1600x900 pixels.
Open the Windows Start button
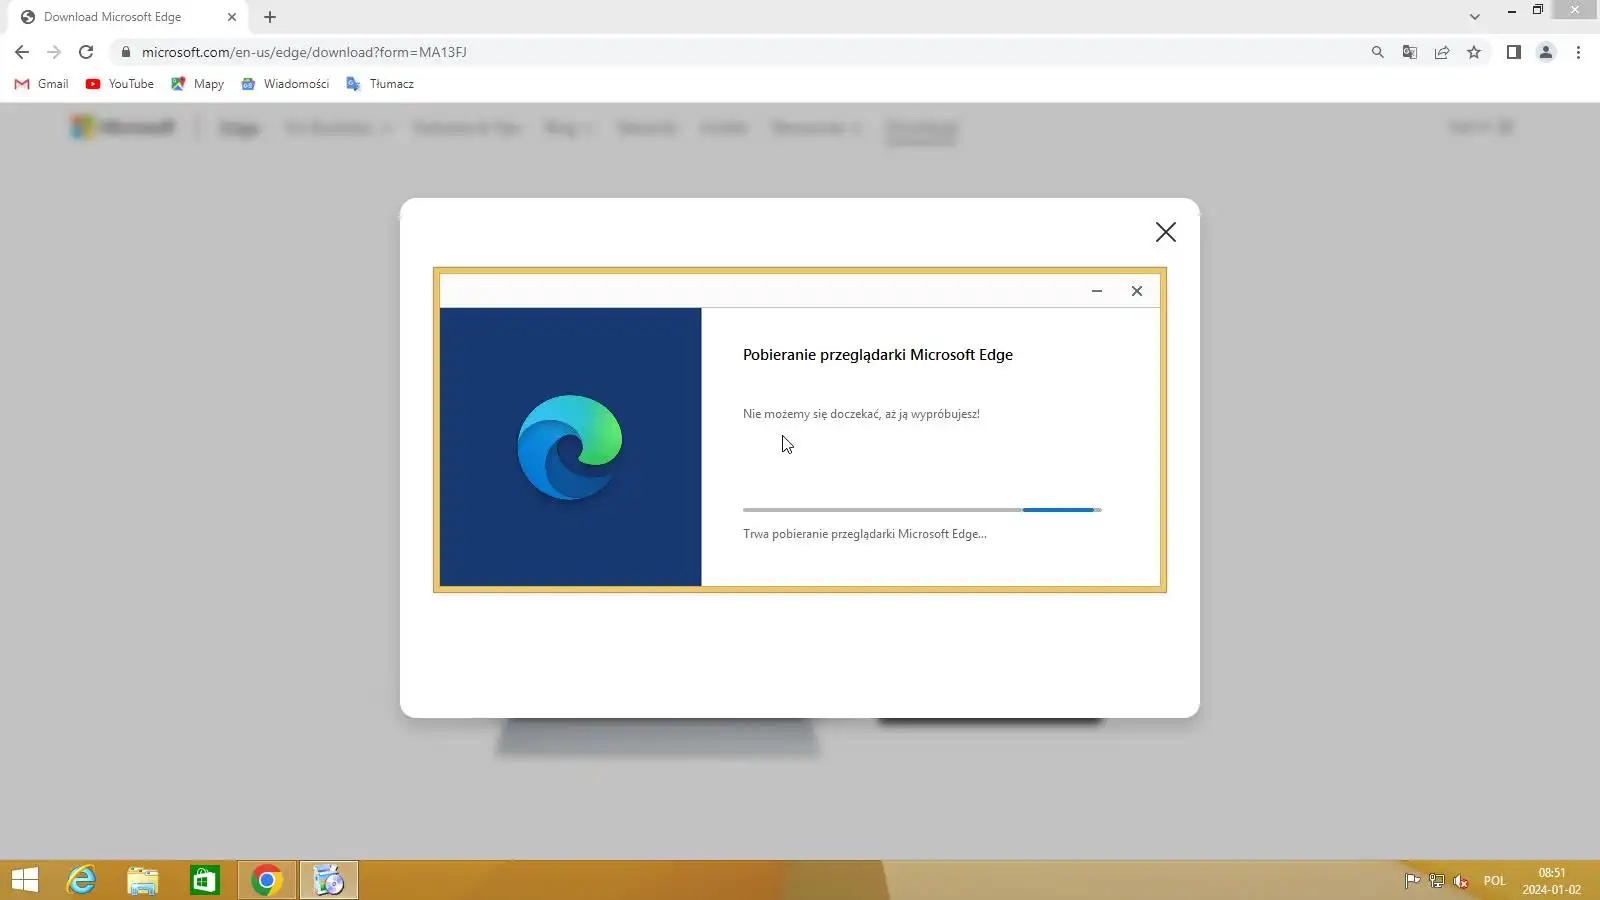tap(25, 881)
